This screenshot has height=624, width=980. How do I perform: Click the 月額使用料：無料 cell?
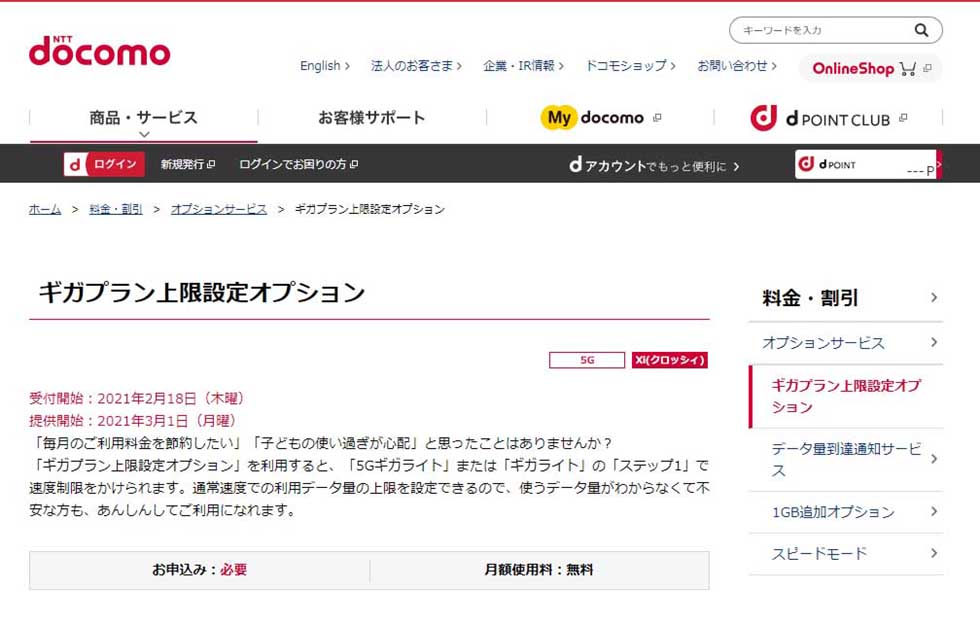539,570
